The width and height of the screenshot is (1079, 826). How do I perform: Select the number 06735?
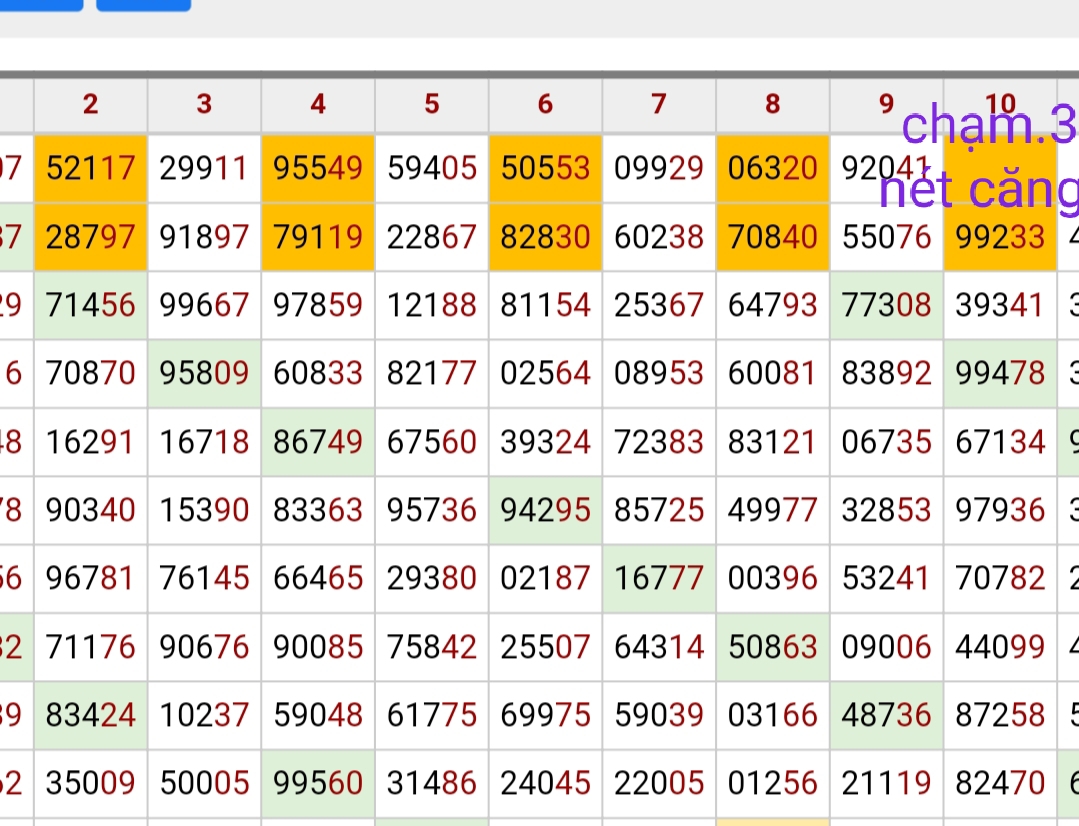pyautogui.click(x=886, y=442)
